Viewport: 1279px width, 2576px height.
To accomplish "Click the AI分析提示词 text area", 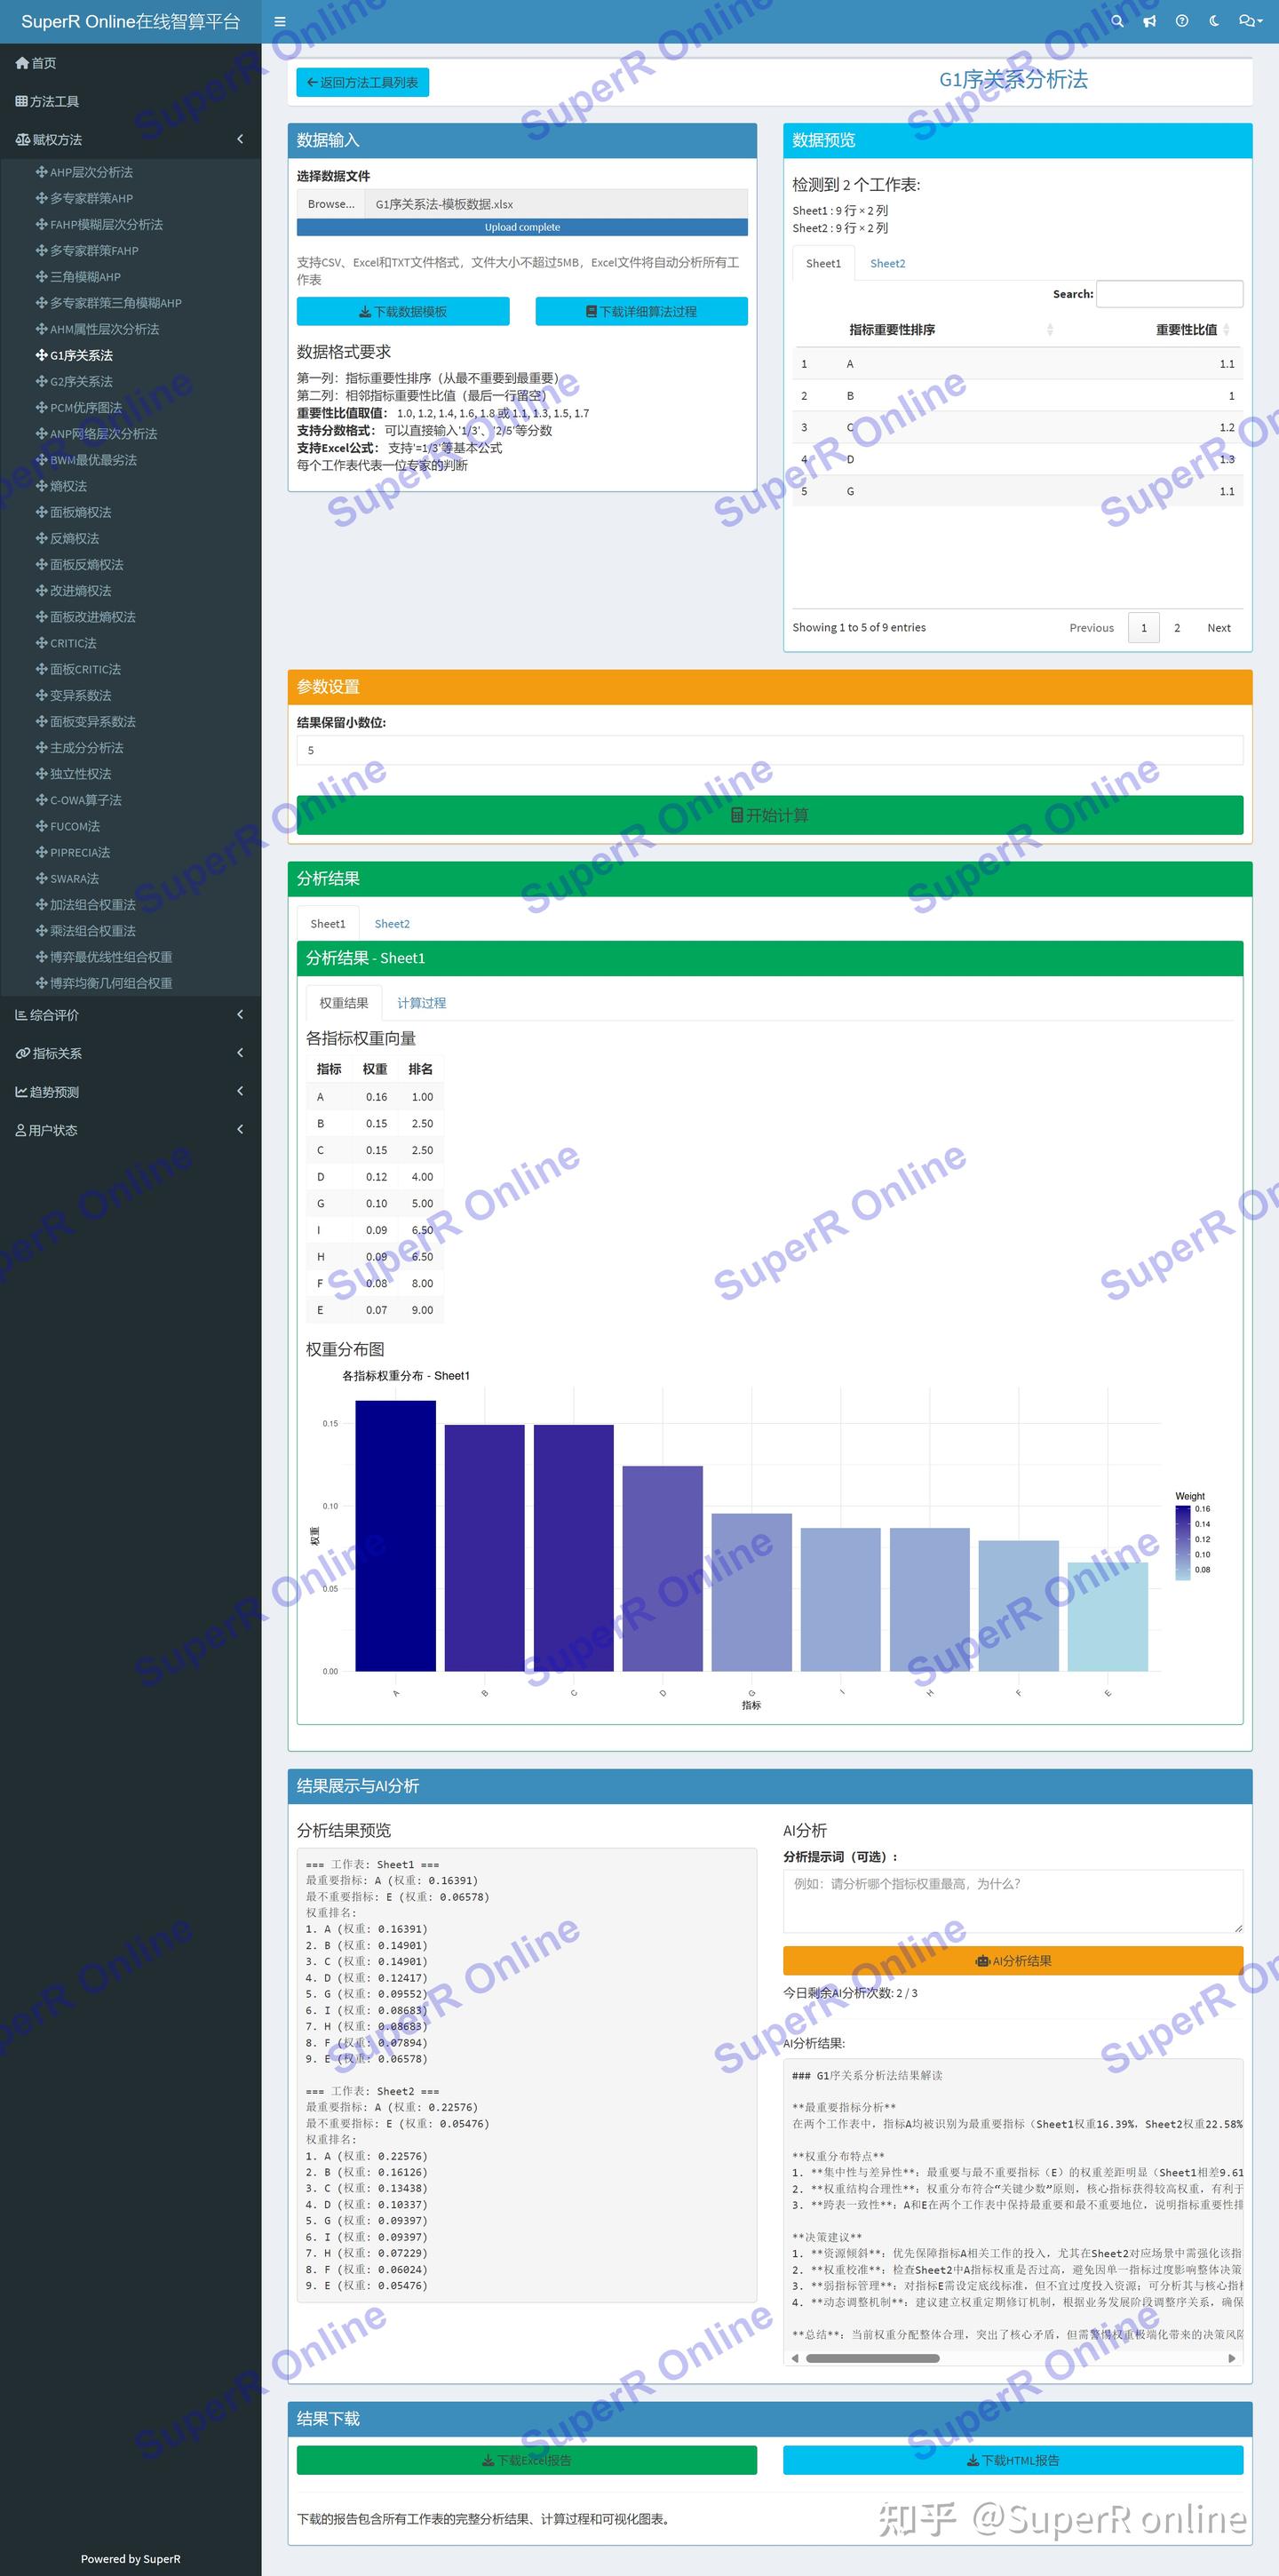I will 1013,1900.
